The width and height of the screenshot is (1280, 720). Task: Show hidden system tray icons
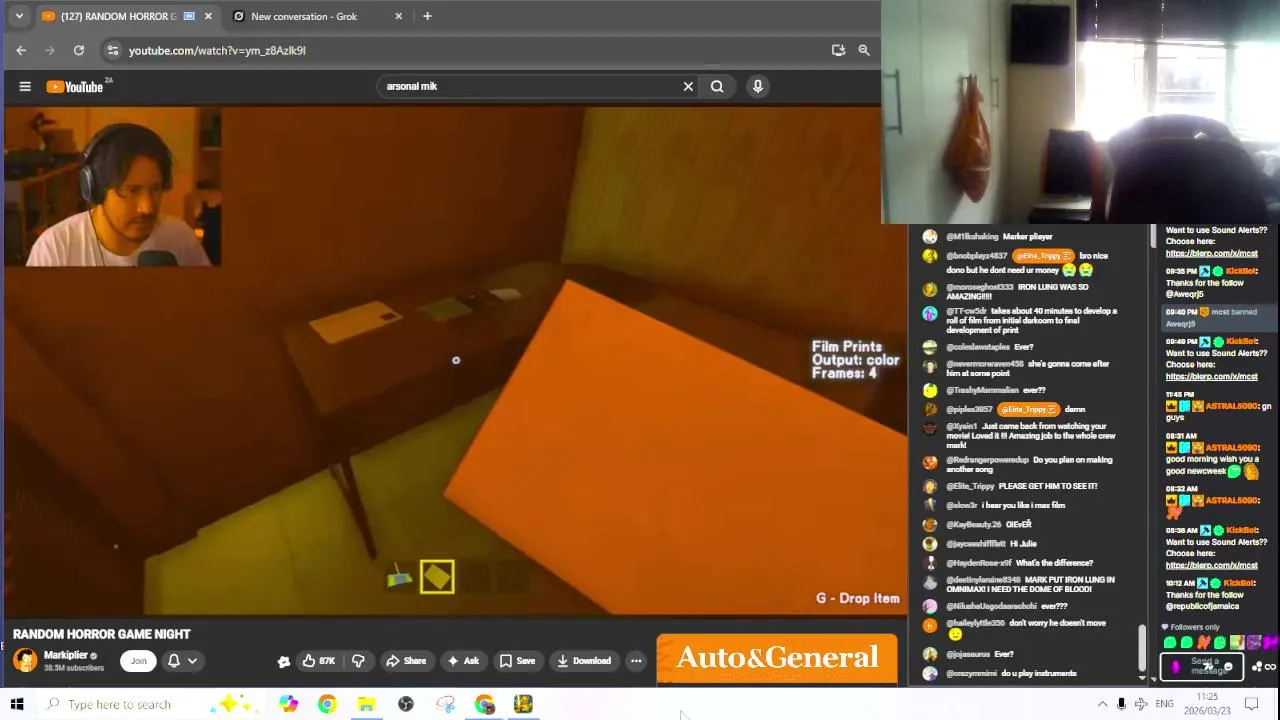pyautogui.click(x=1102, y=704)
